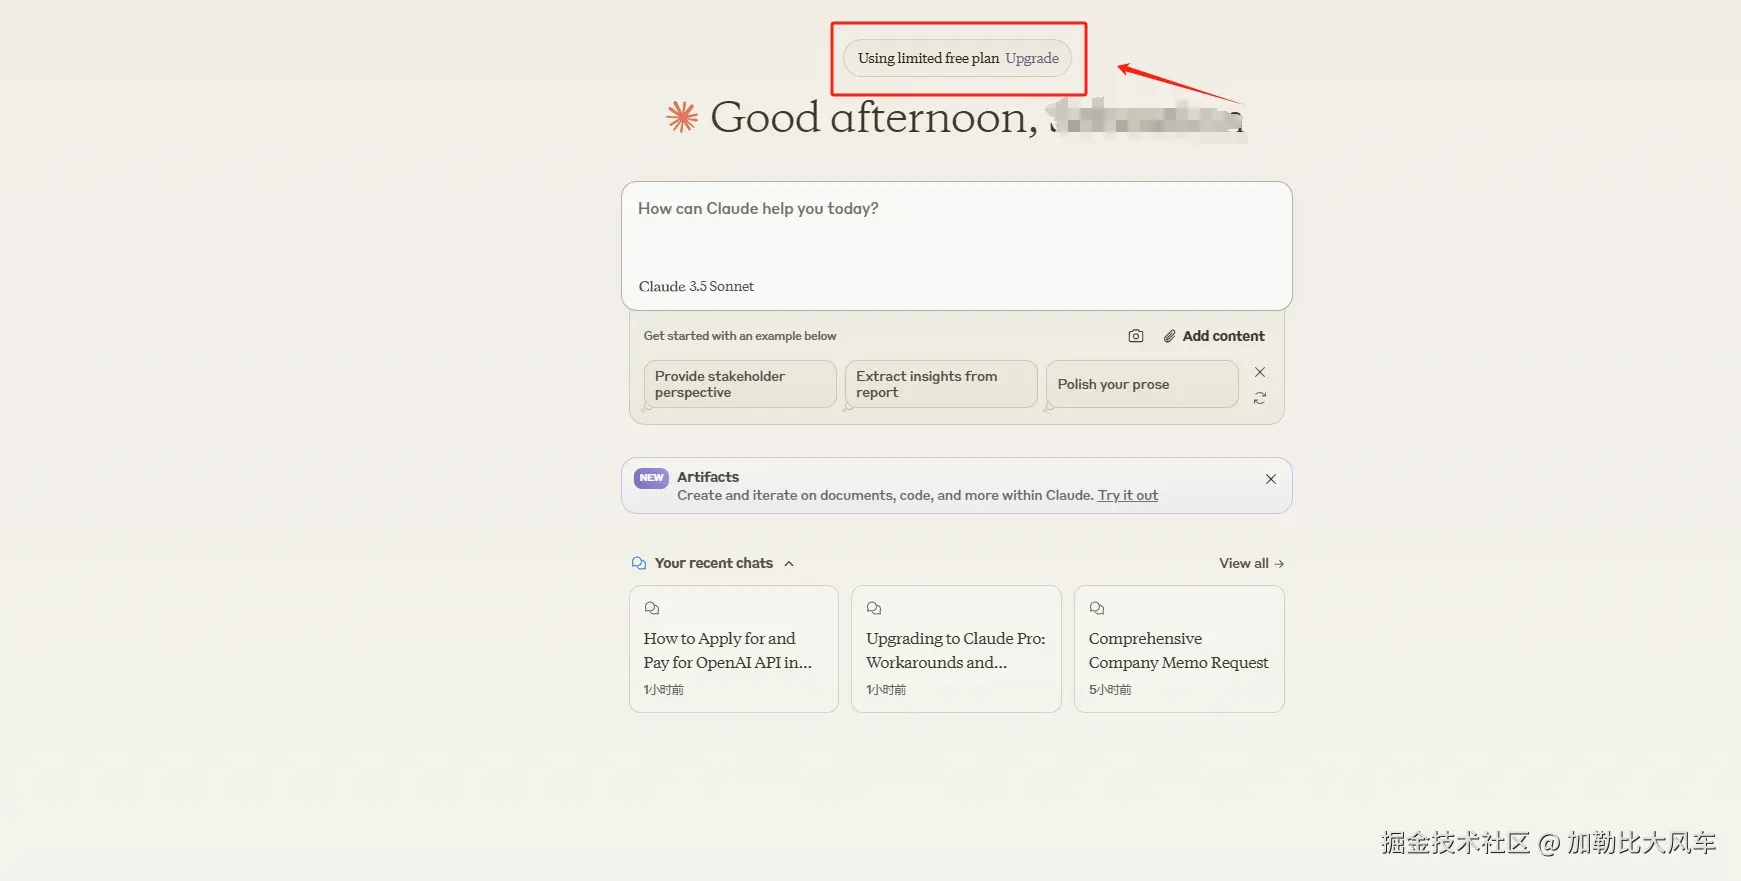This screenshot has width=1741, height=881.
Task: Click chat icon on the OpenAI API card
Action: [652, 608]
